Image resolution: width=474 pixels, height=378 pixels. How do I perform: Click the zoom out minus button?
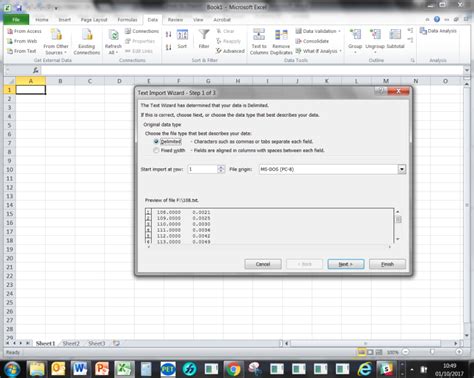point(405,352)
